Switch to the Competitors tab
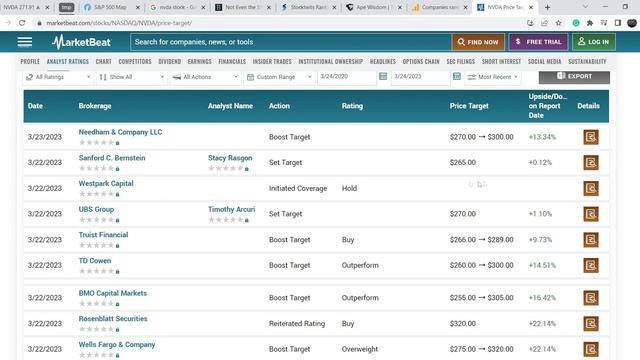640x360 pixels. point(135,62)
